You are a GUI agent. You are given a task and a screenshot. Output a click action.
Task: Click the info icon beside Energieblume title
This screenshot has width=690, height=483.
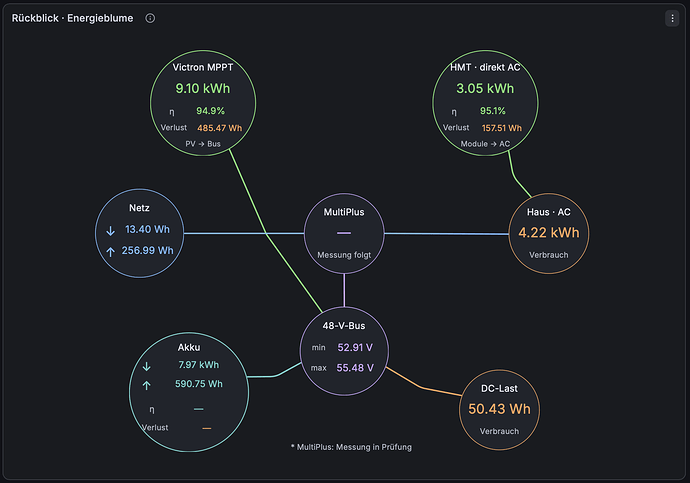[x=150, y=18]
